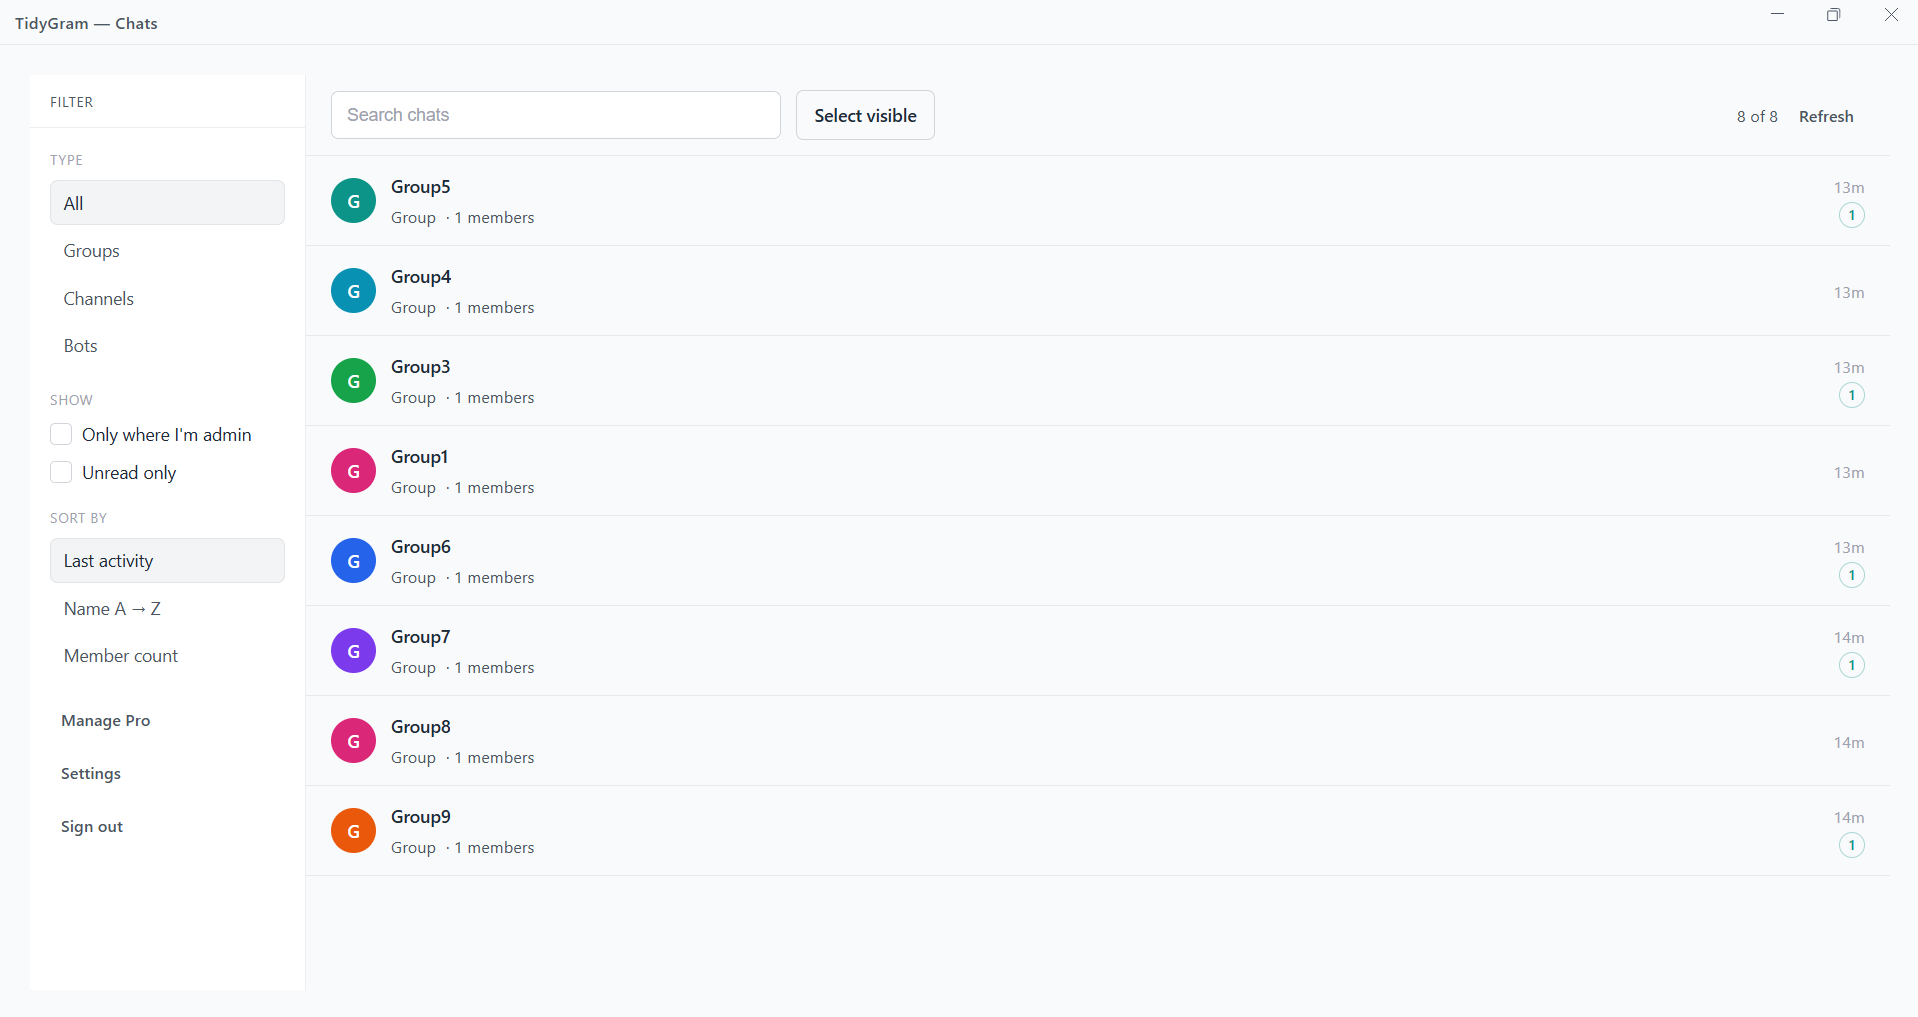The height and width of the screenshot is (1017, 1918).
Task: Open the Group1 chat name
Action: tap(420, 457)
